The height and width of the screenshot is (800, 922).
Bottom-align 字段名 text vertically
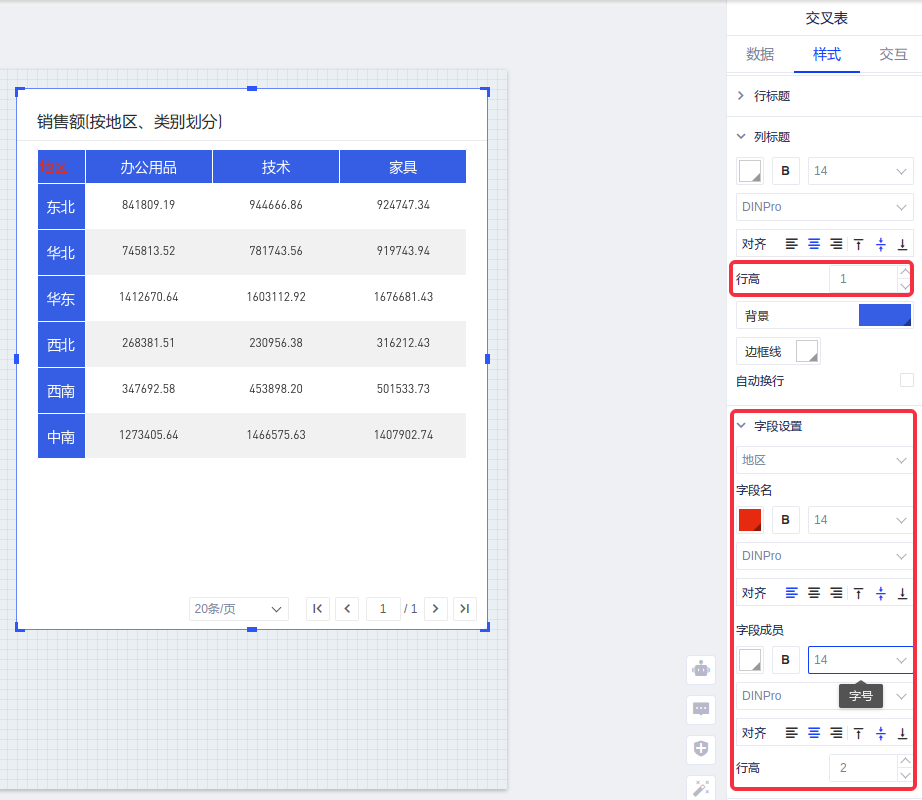coord(902,593)
